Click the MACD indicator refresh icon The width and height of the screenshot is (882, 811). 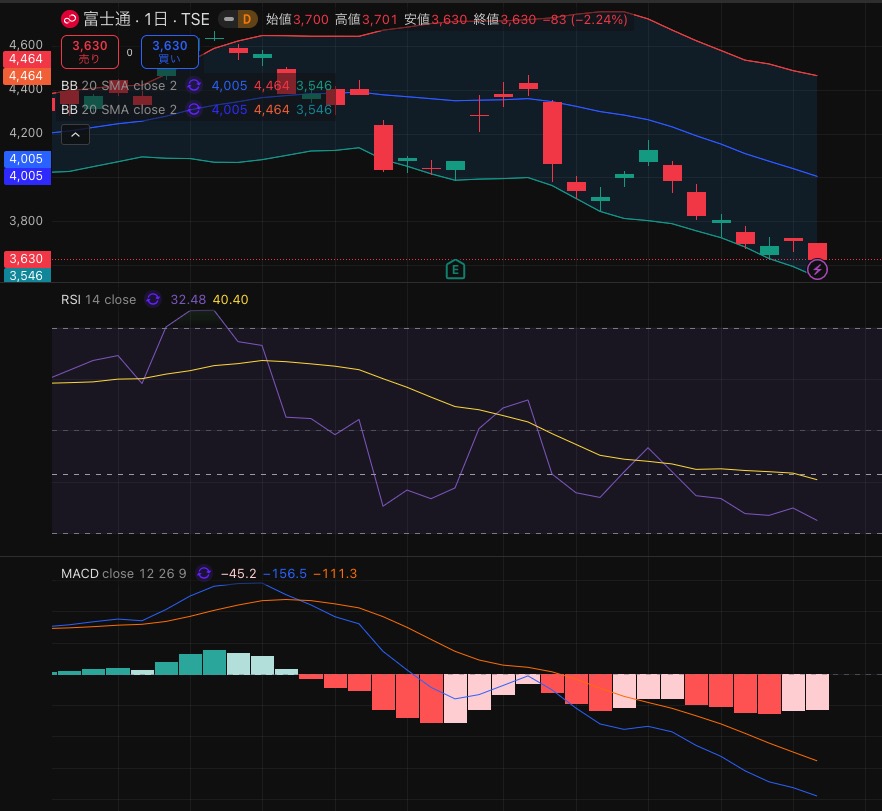point(204,573)
